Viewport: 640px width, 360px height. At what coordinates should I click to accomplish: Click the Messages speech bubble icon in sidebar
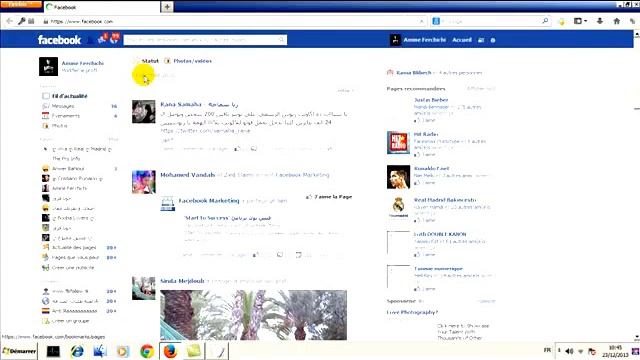pyautogui.click(x=45, y=106)
